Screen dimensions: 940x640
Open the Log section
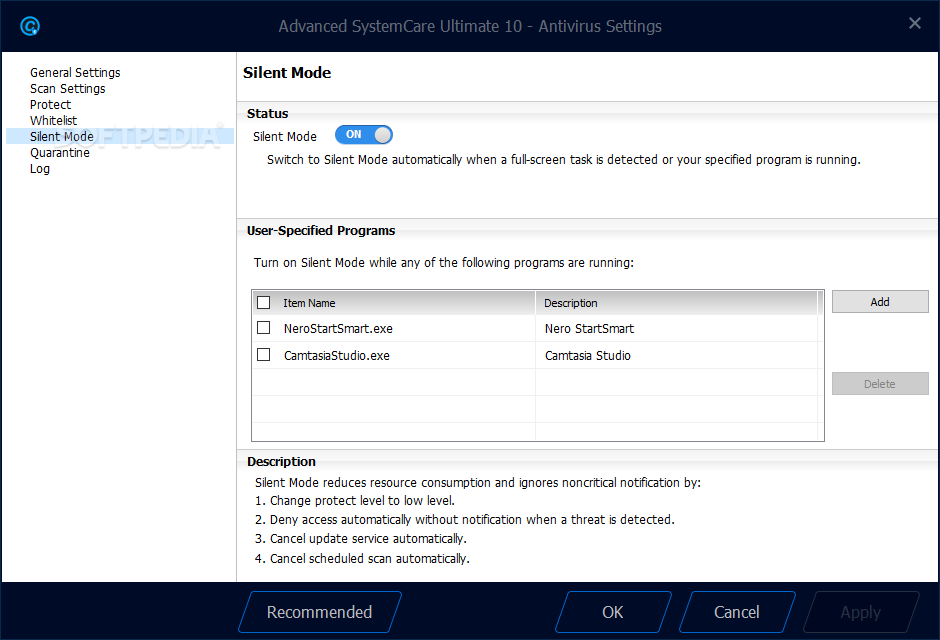tap(40, 169)
